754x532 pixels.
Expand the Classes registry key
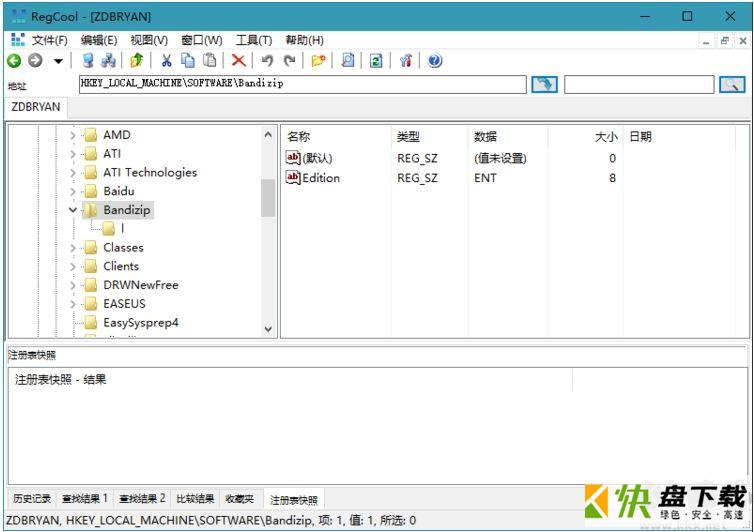pos(73,248)
